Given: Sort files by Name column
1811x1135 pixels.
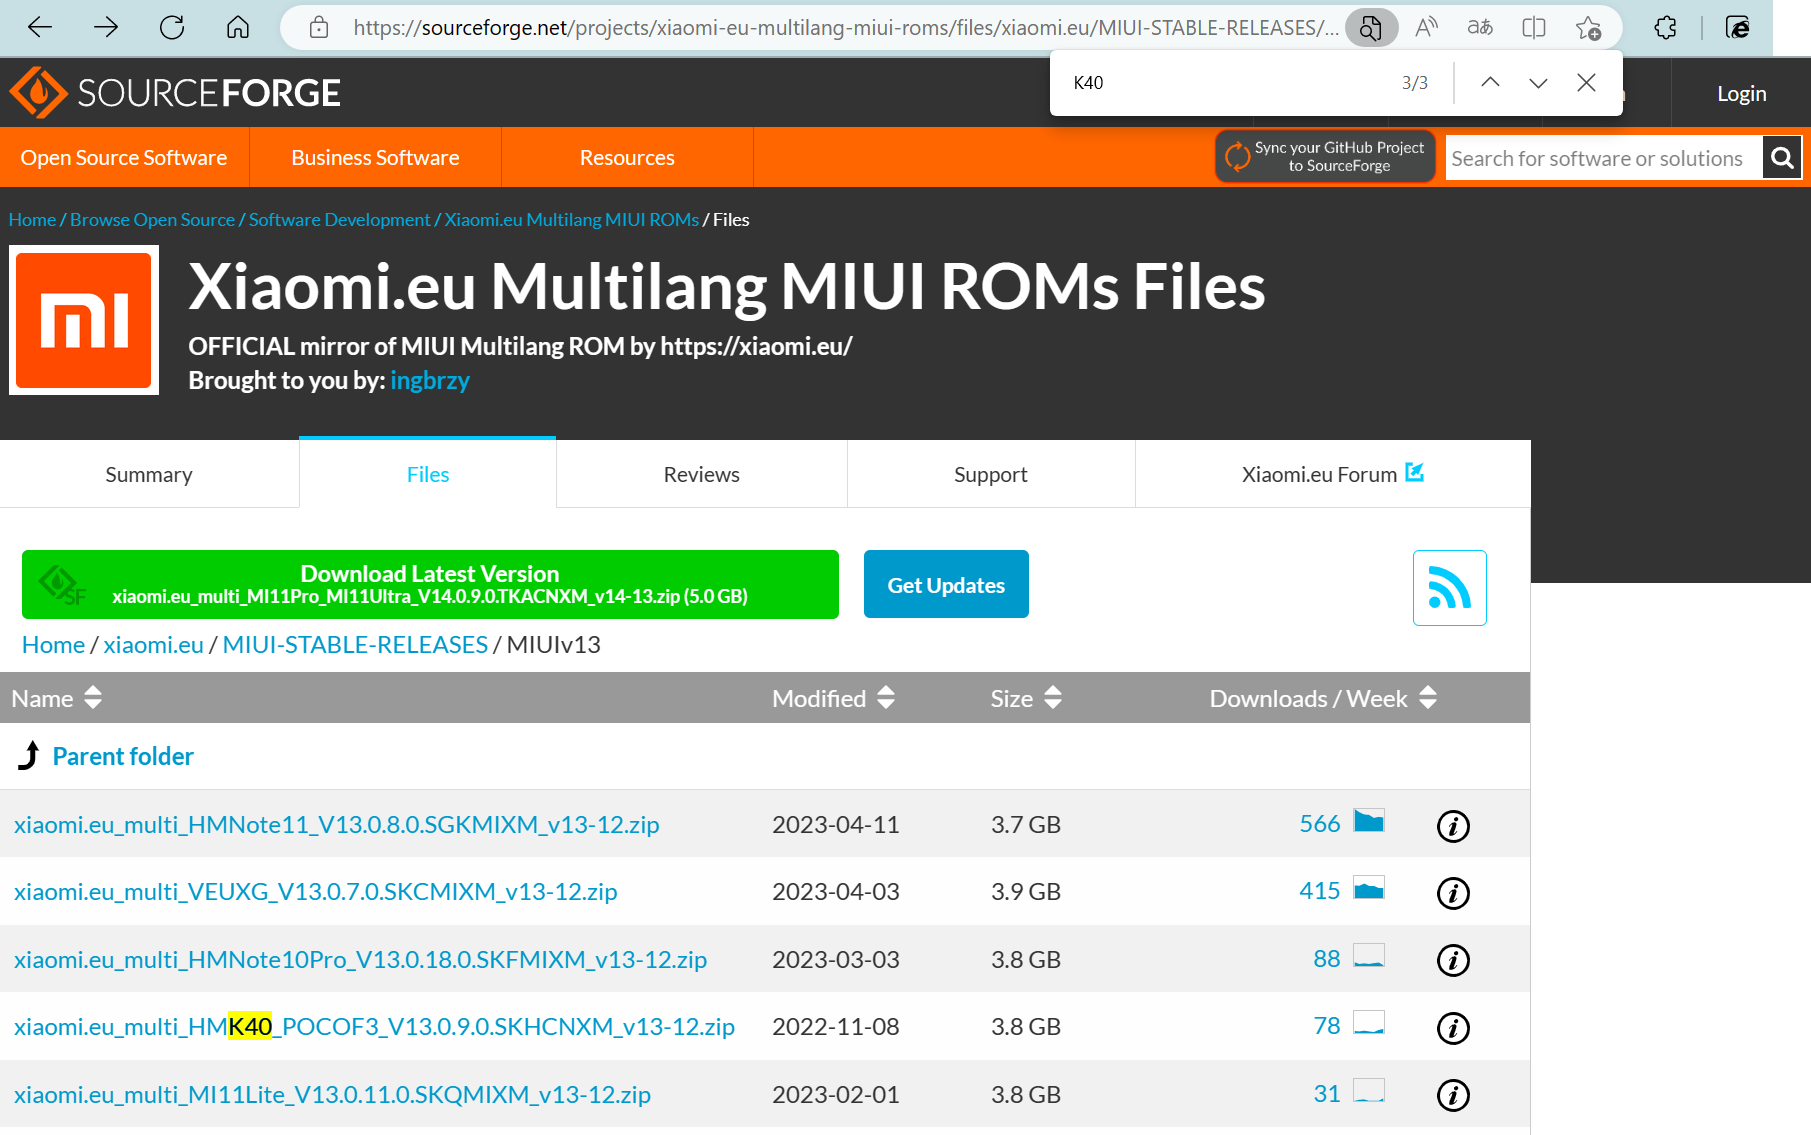Looking at the screenshot, I should [57, 698].
